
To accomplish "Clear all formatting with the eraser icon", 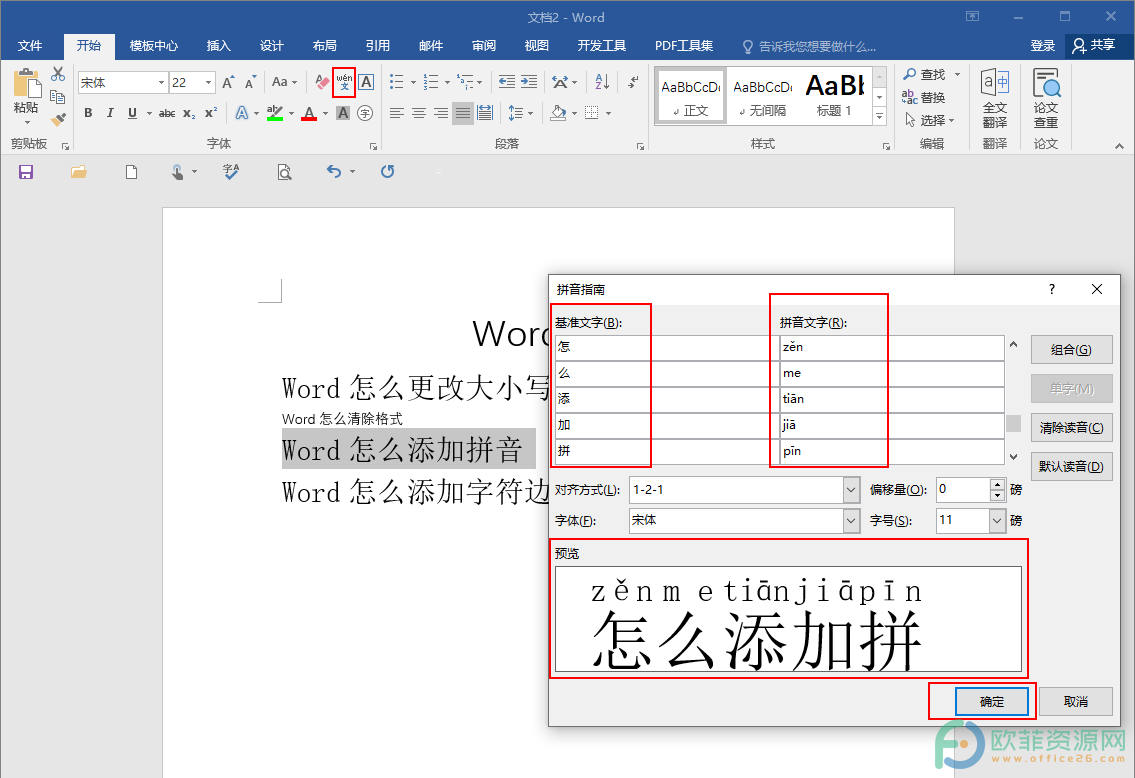I will point(322,83).
